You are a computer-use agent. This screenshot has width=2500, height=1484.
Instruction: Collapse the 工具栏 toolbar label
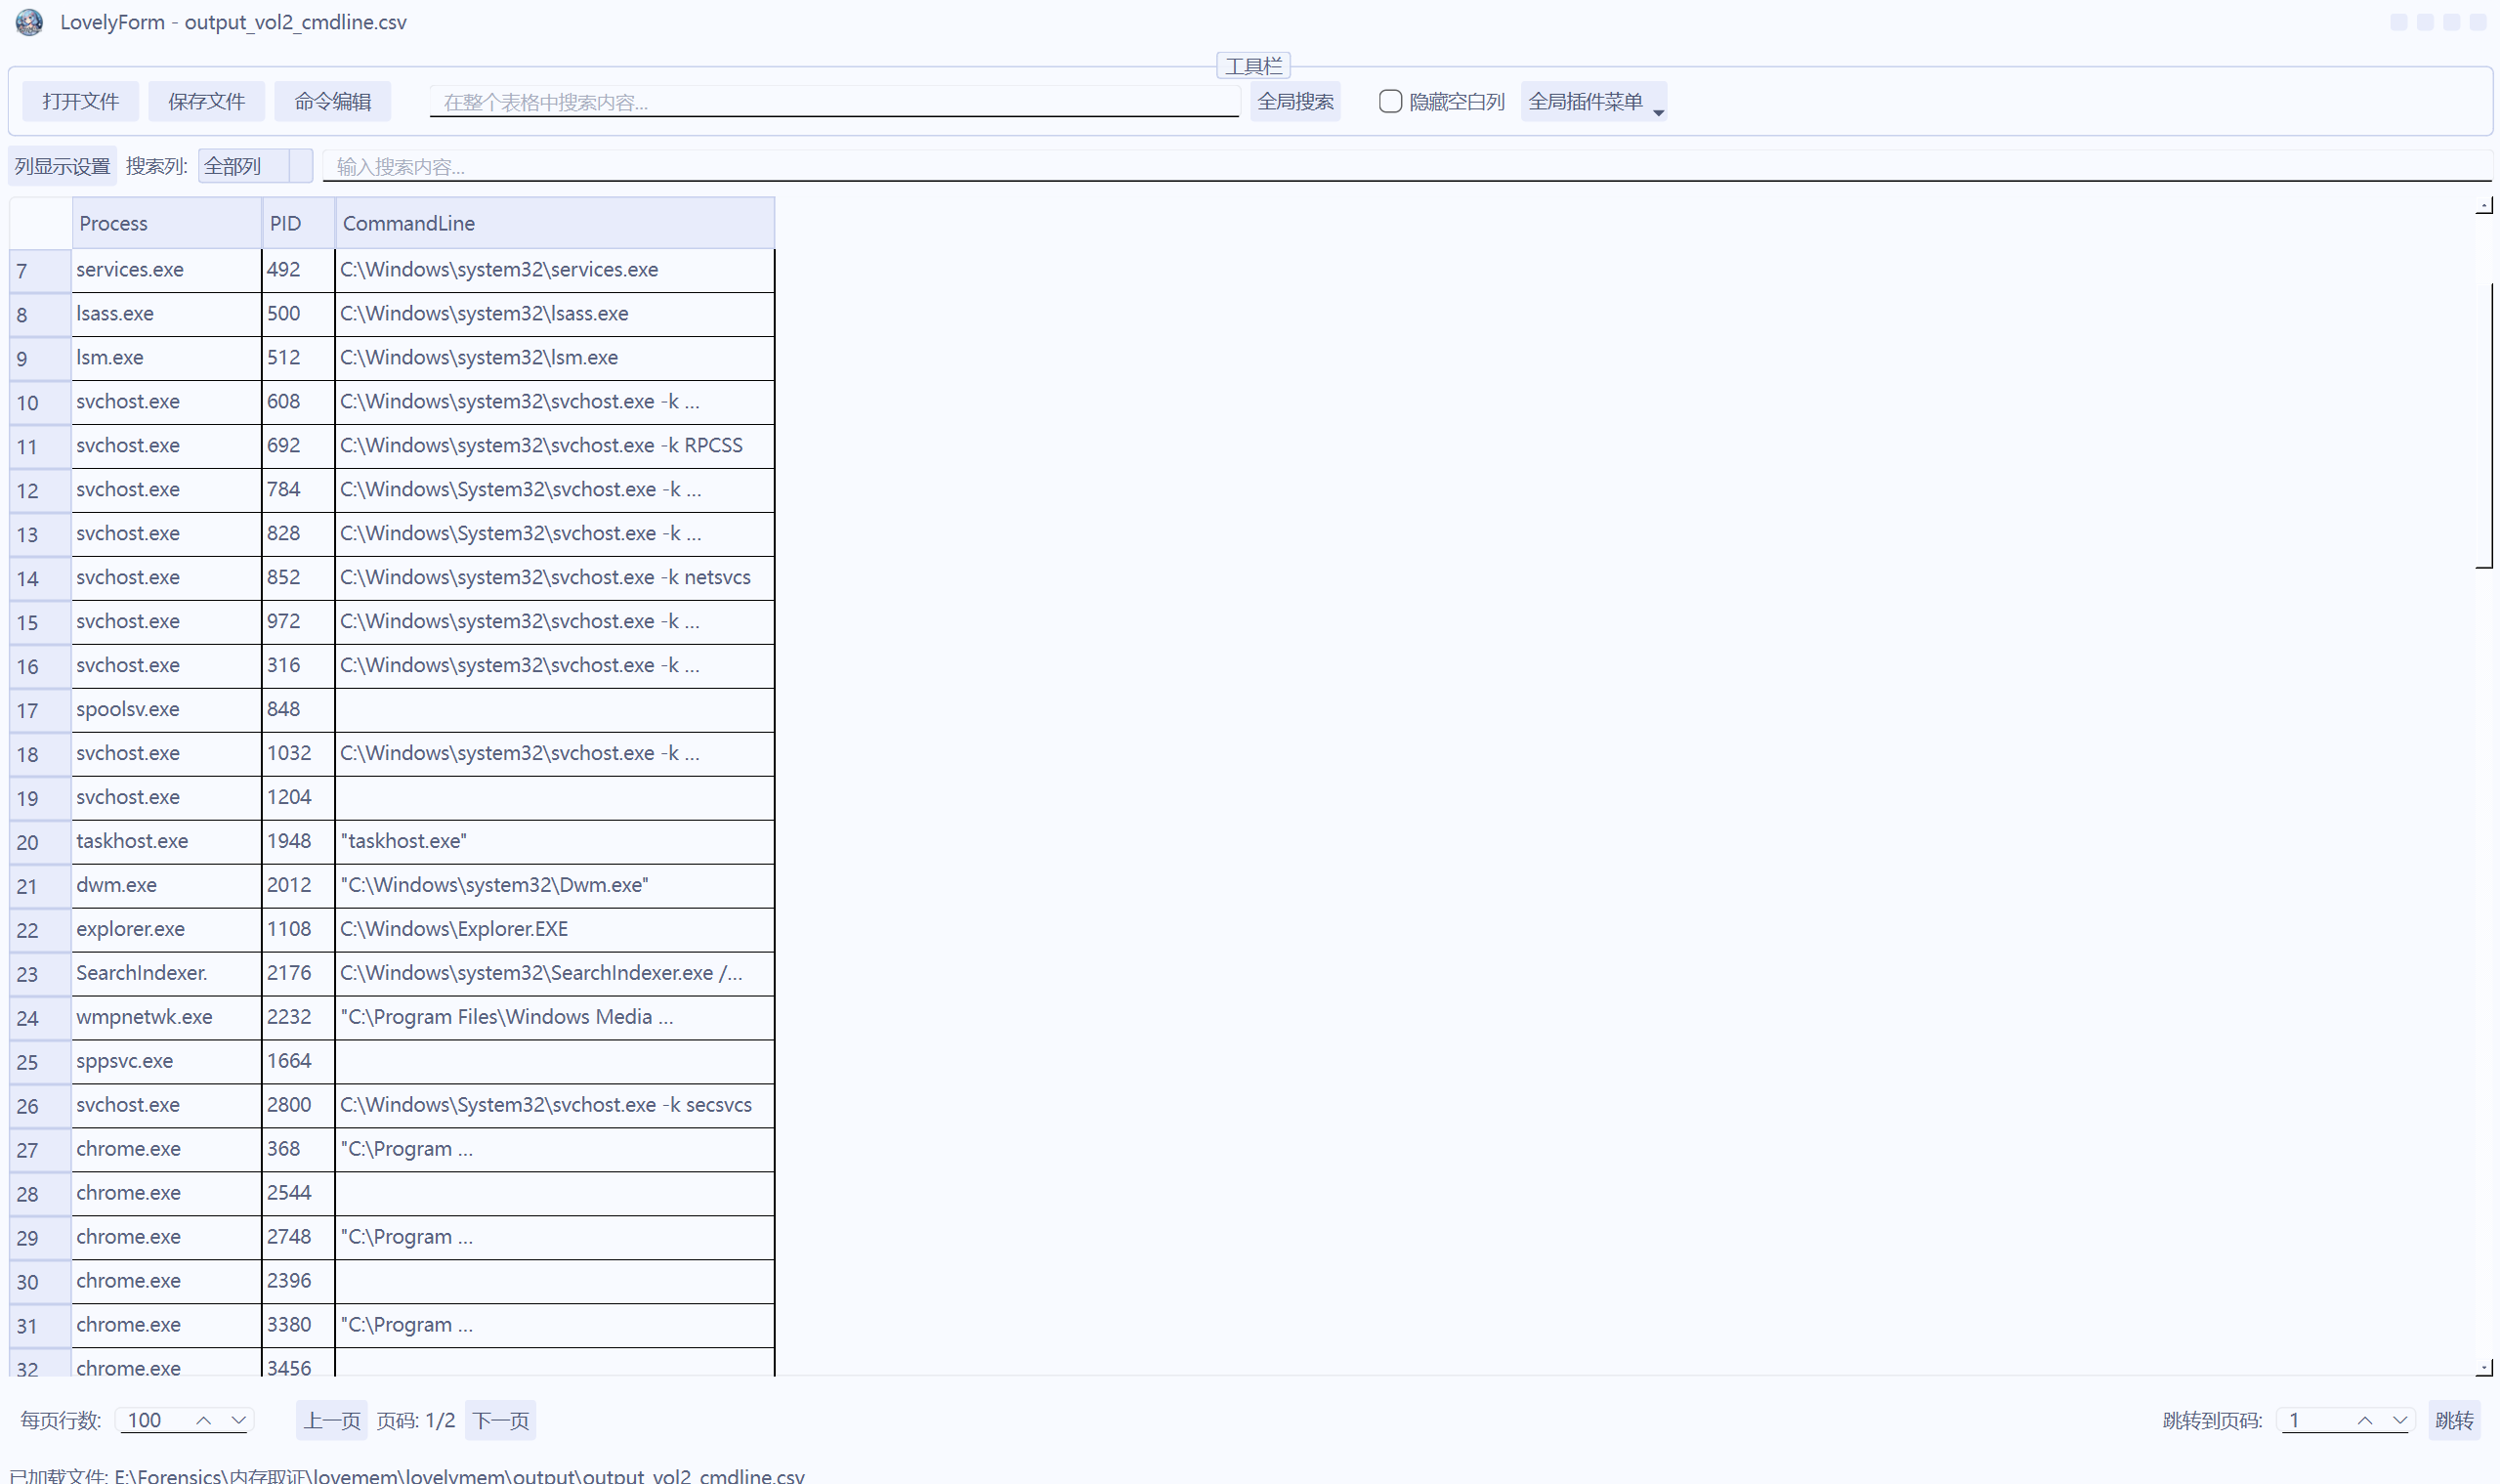1253,66
